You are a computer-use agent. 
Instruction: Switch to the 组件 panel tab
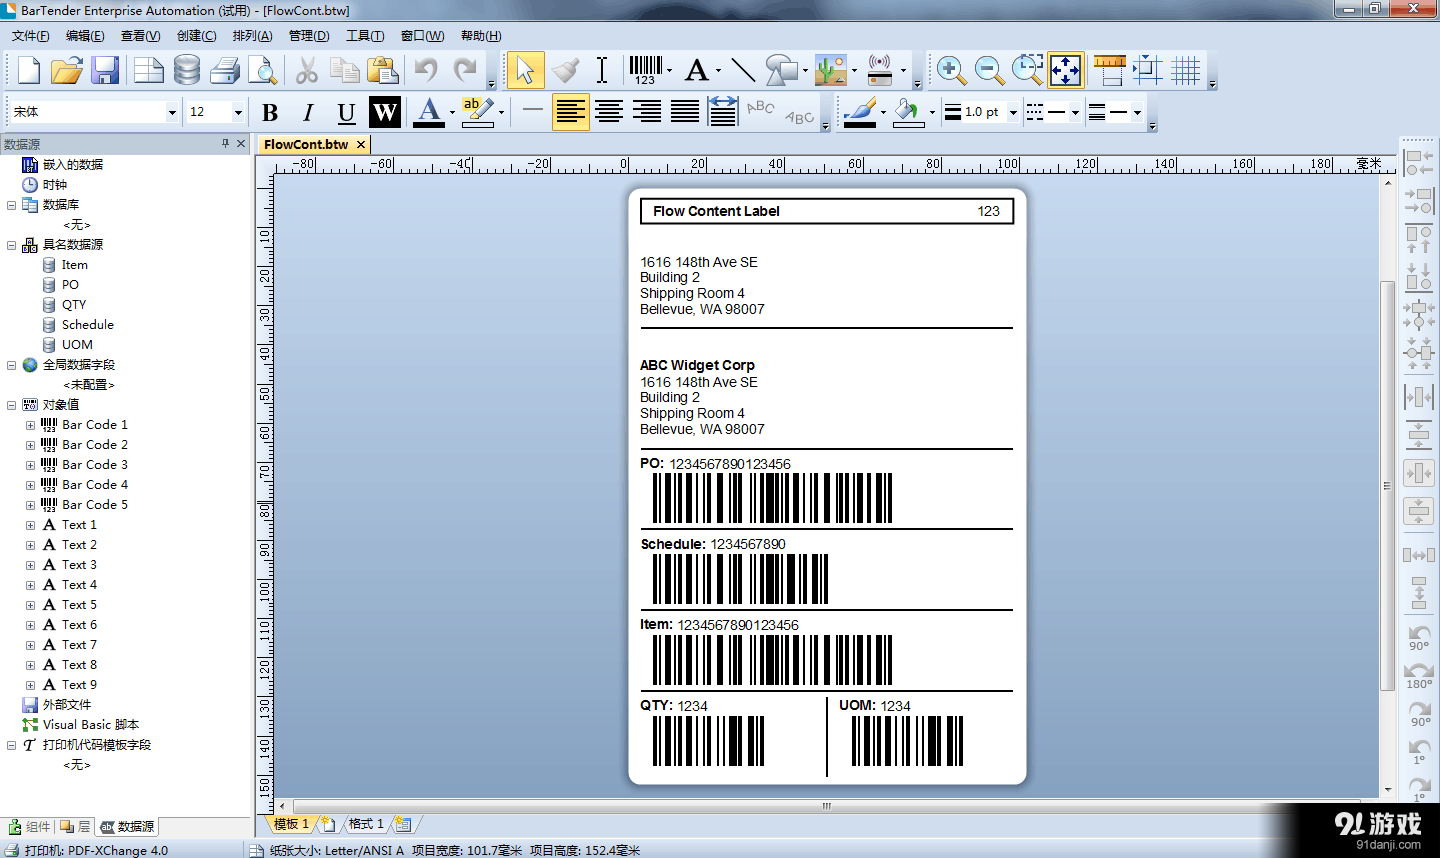click(29, 827)
